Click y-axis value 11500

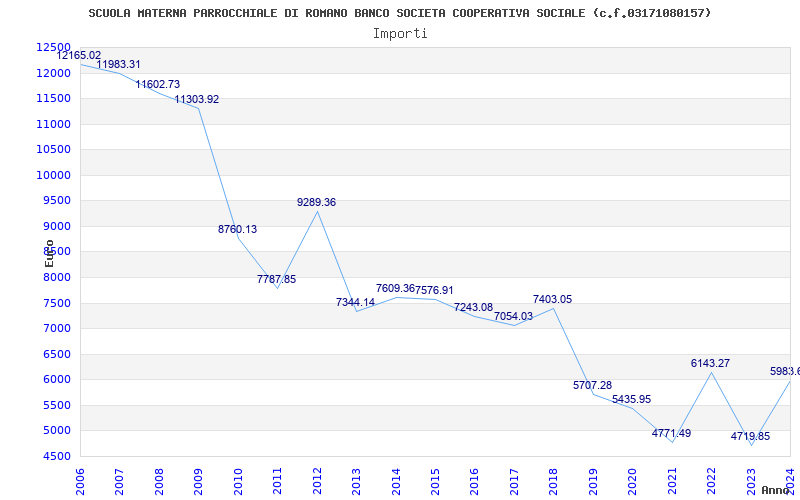(x=53, y=98)
